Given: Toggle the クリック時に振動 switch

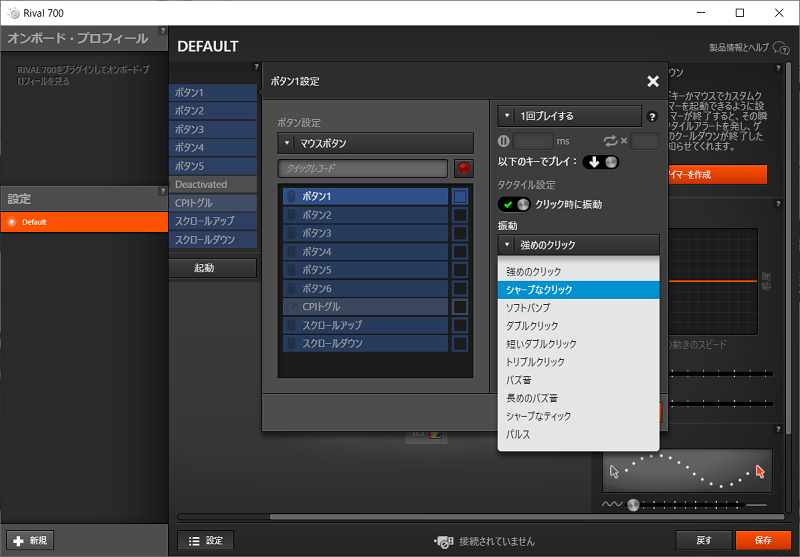Looking at the screenshot, I should [514, 205].
